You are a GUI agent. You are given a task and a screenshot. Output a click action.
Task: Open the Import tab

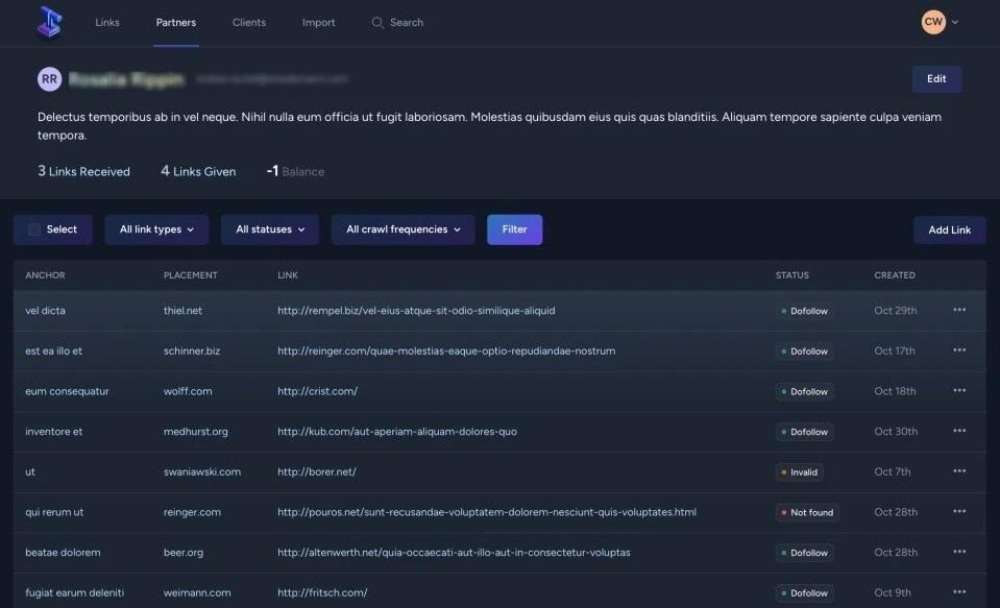point(318,22)
